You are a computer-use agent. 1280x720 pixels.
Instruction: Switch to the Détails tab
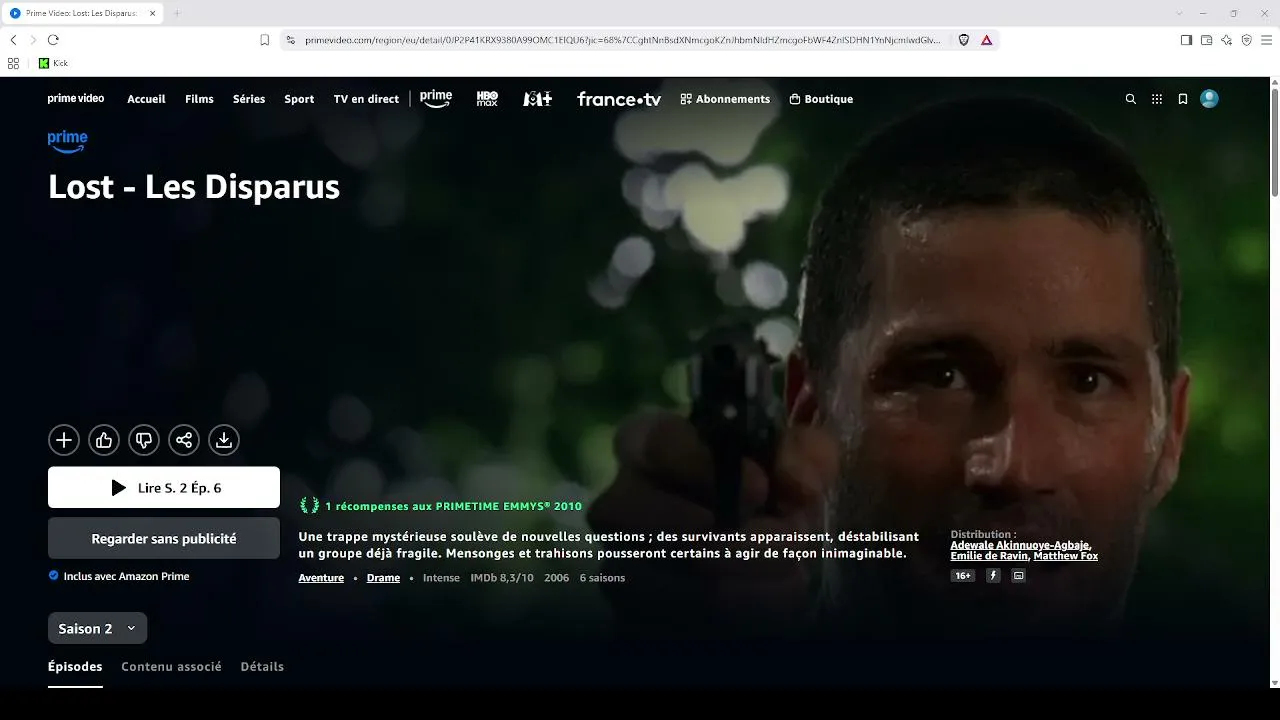tap(262, 667)
